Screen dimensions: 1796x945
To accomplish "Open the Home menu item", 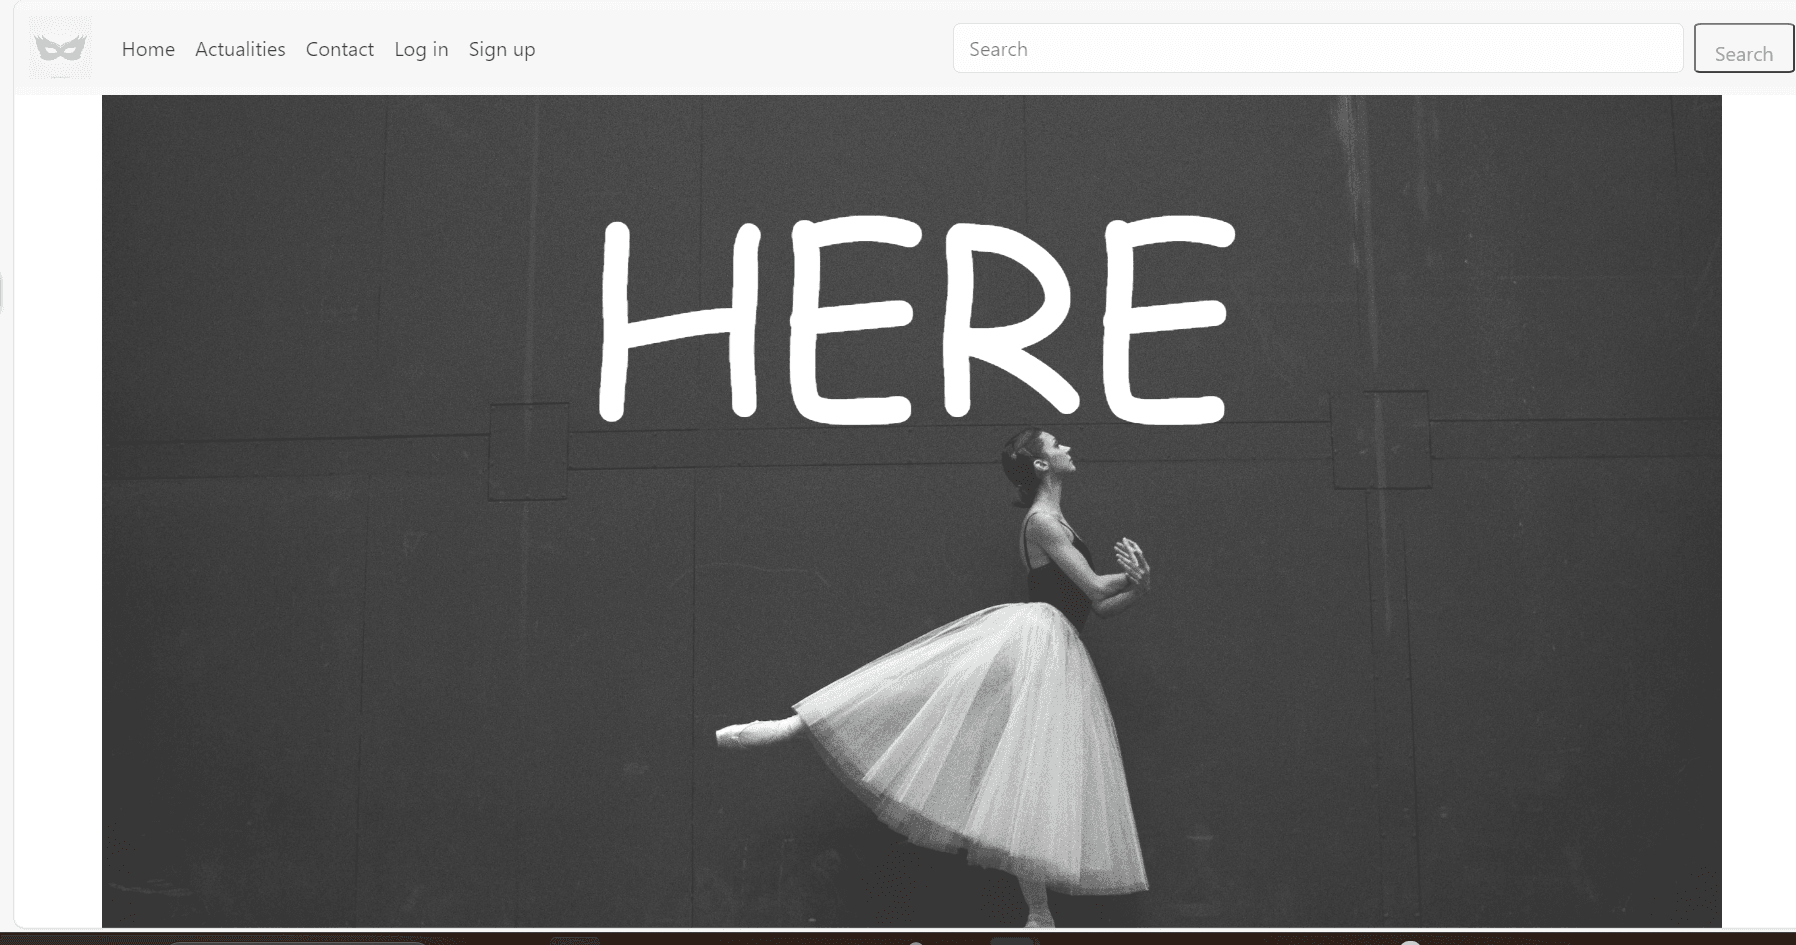I will [148, 49].
